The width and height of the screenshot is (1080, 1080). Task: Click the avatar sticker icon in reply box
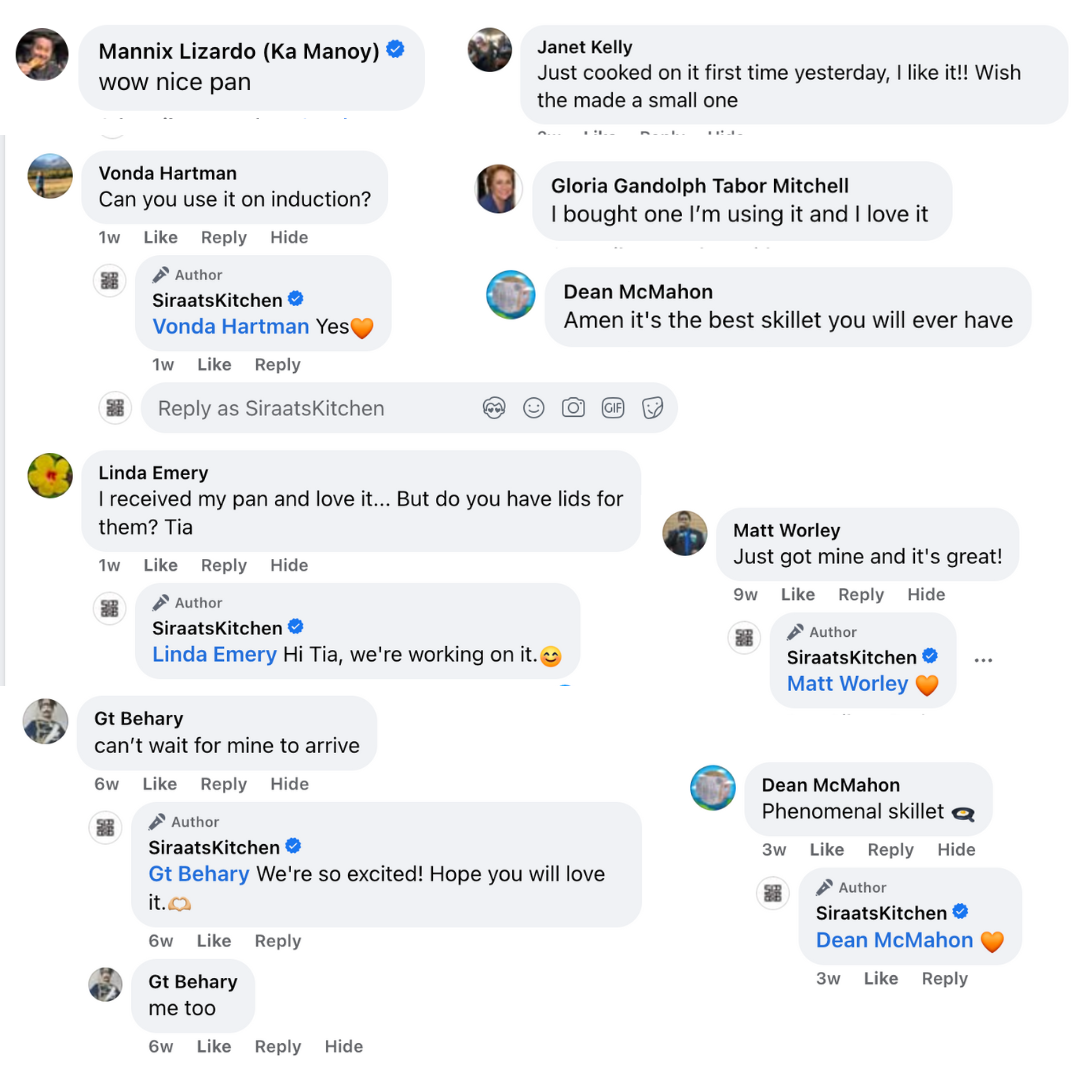(x=494, y=408)
